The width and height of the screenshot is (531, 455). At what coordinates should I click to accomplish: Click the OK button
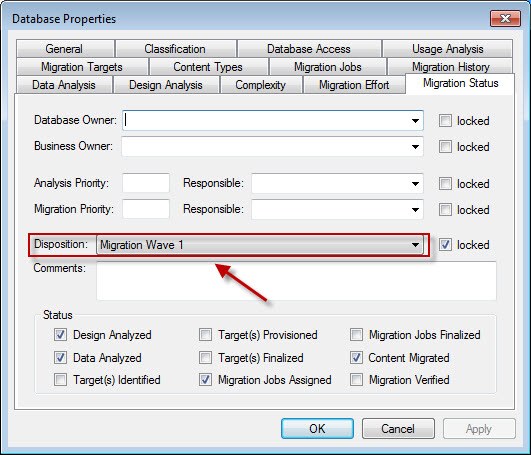[317, 429]
